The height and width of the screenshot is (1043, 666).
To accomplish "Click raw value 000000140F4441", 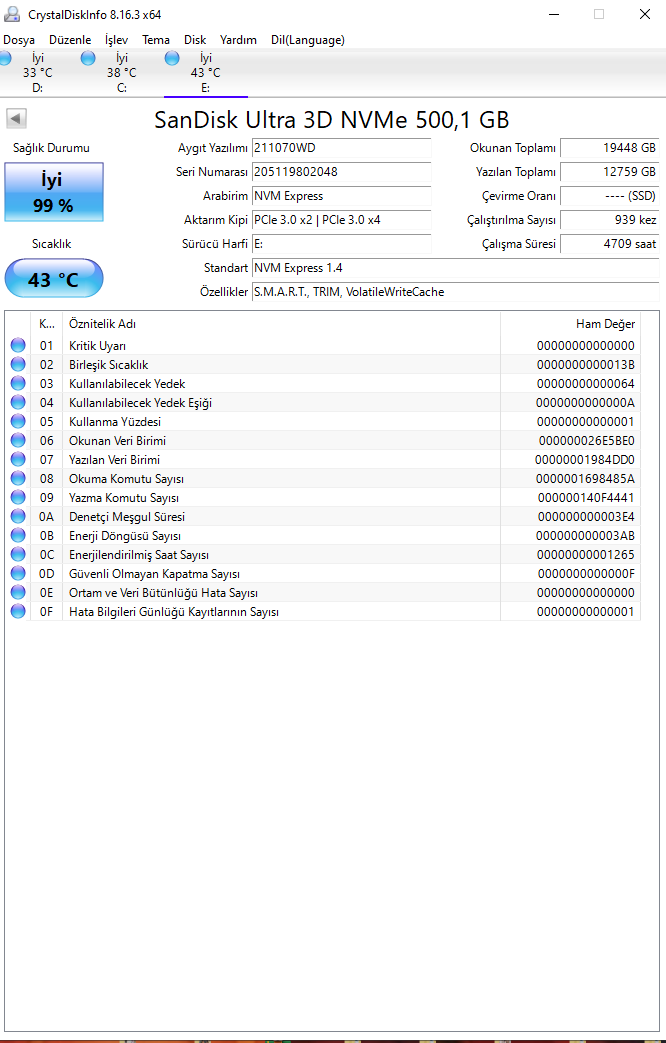I will [x=585, y=497].
